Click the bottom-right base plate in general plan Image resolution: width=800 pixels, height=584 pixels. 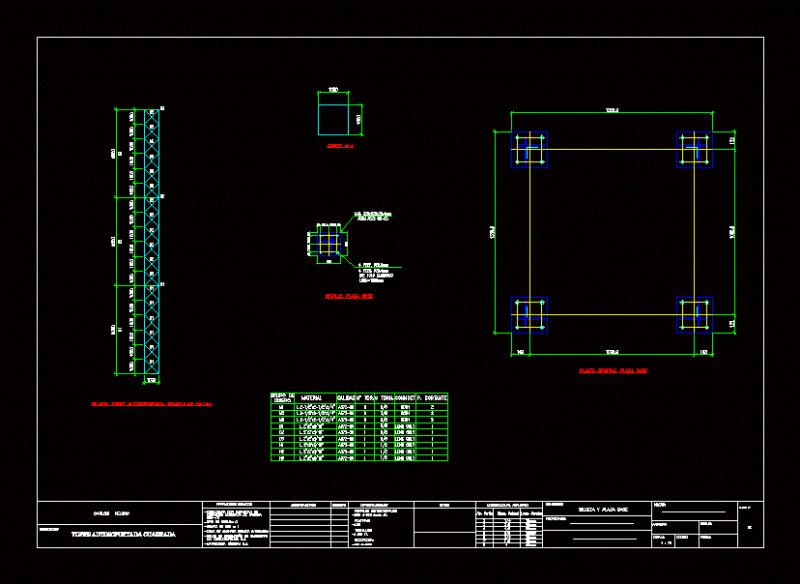694,315
